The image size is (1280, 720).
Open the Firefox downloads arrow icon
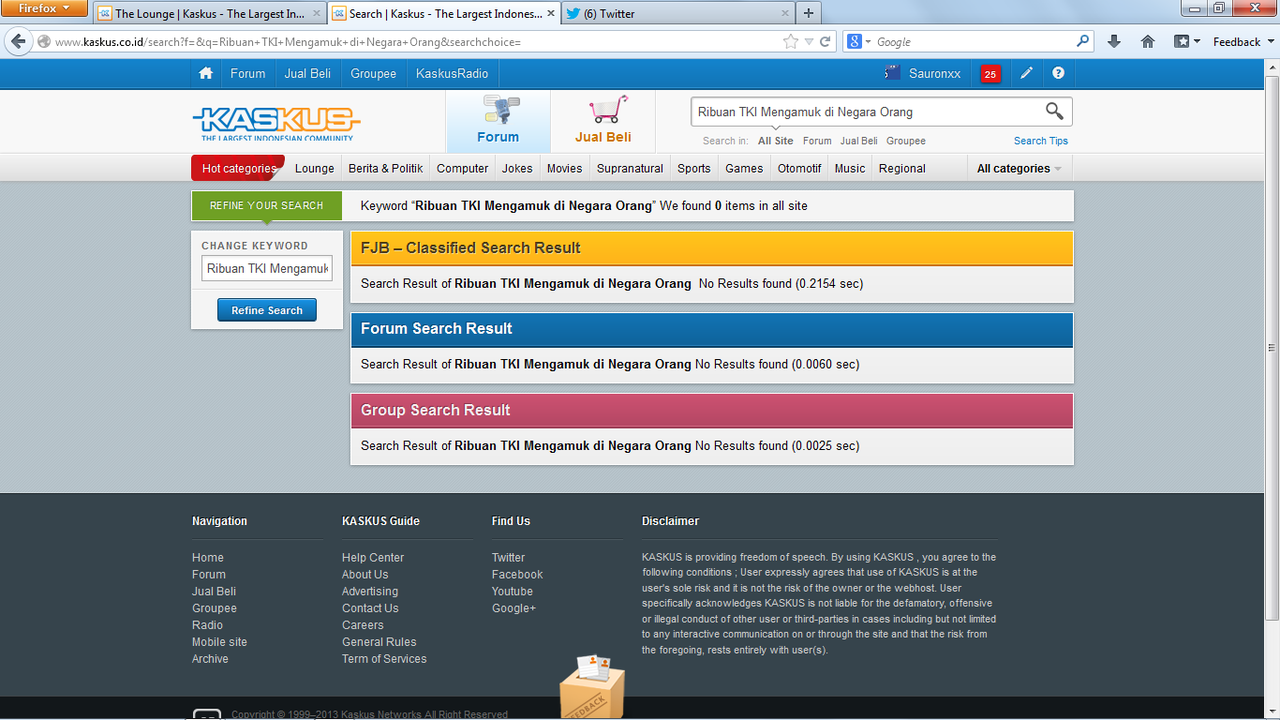pos(1115,42)
